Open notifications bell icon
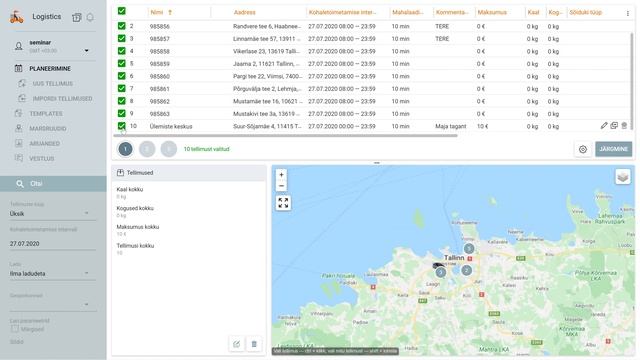 tap(90, 17)
